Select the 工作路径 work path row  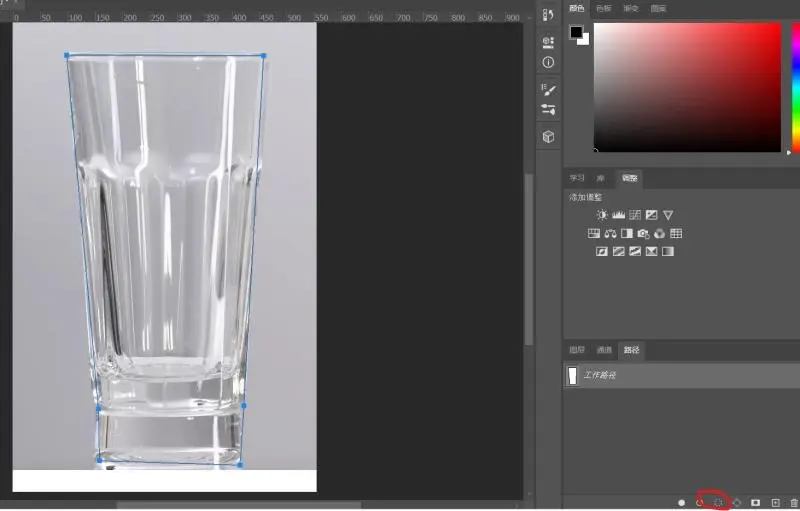pyautogui.click(x=680, y=375)
